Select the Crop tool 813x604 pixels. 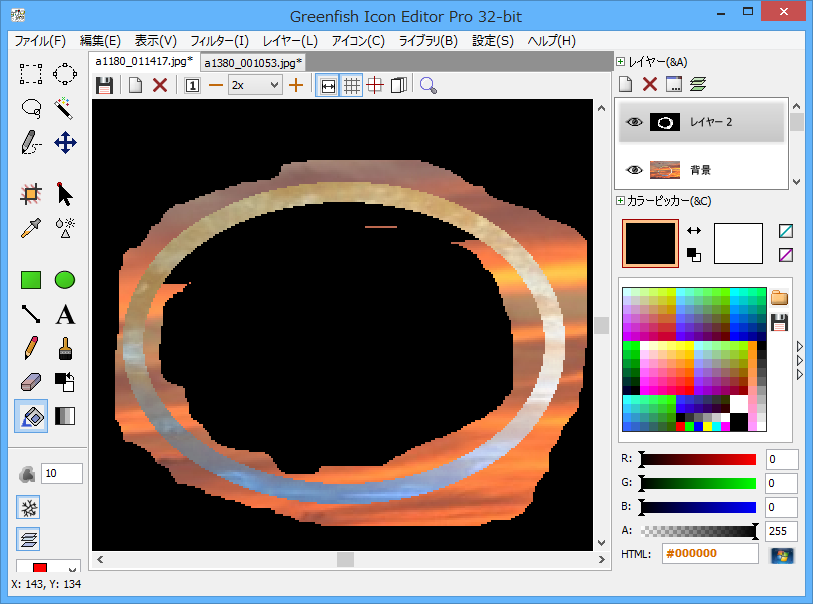coord(31,194)
